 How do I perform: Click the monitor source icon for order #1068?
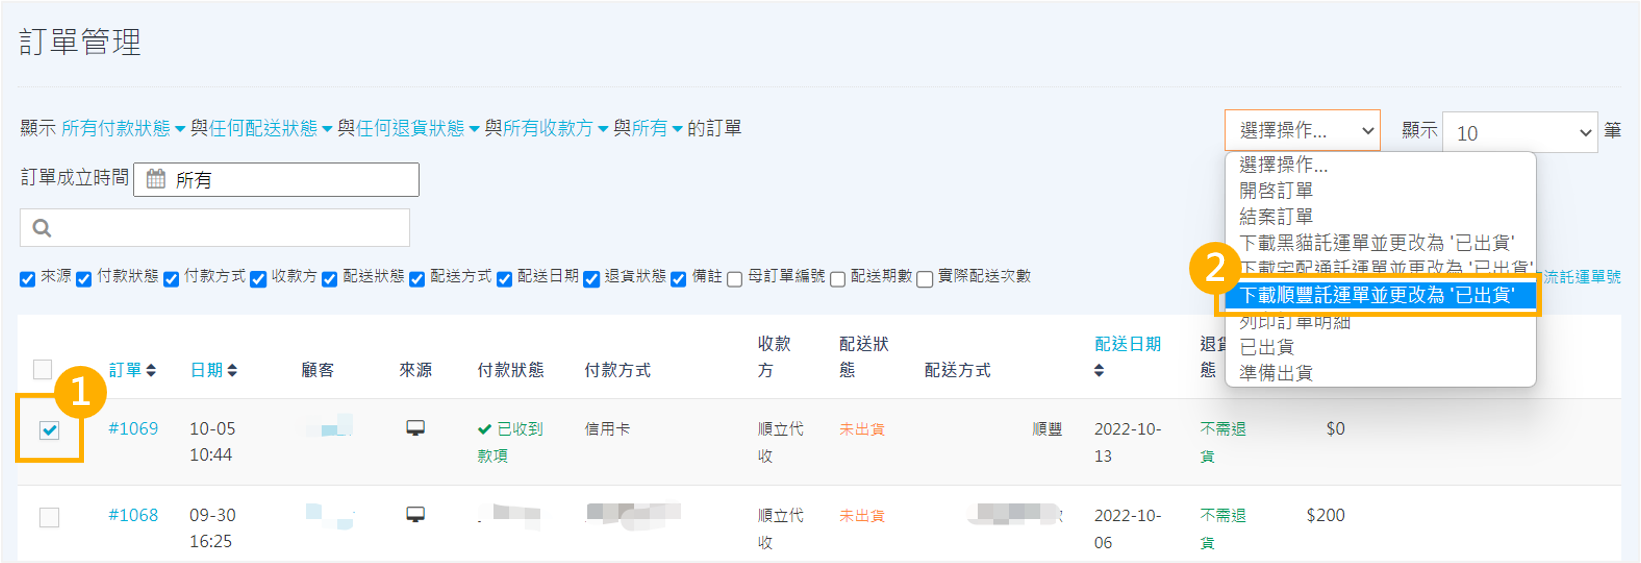point(415,515)
